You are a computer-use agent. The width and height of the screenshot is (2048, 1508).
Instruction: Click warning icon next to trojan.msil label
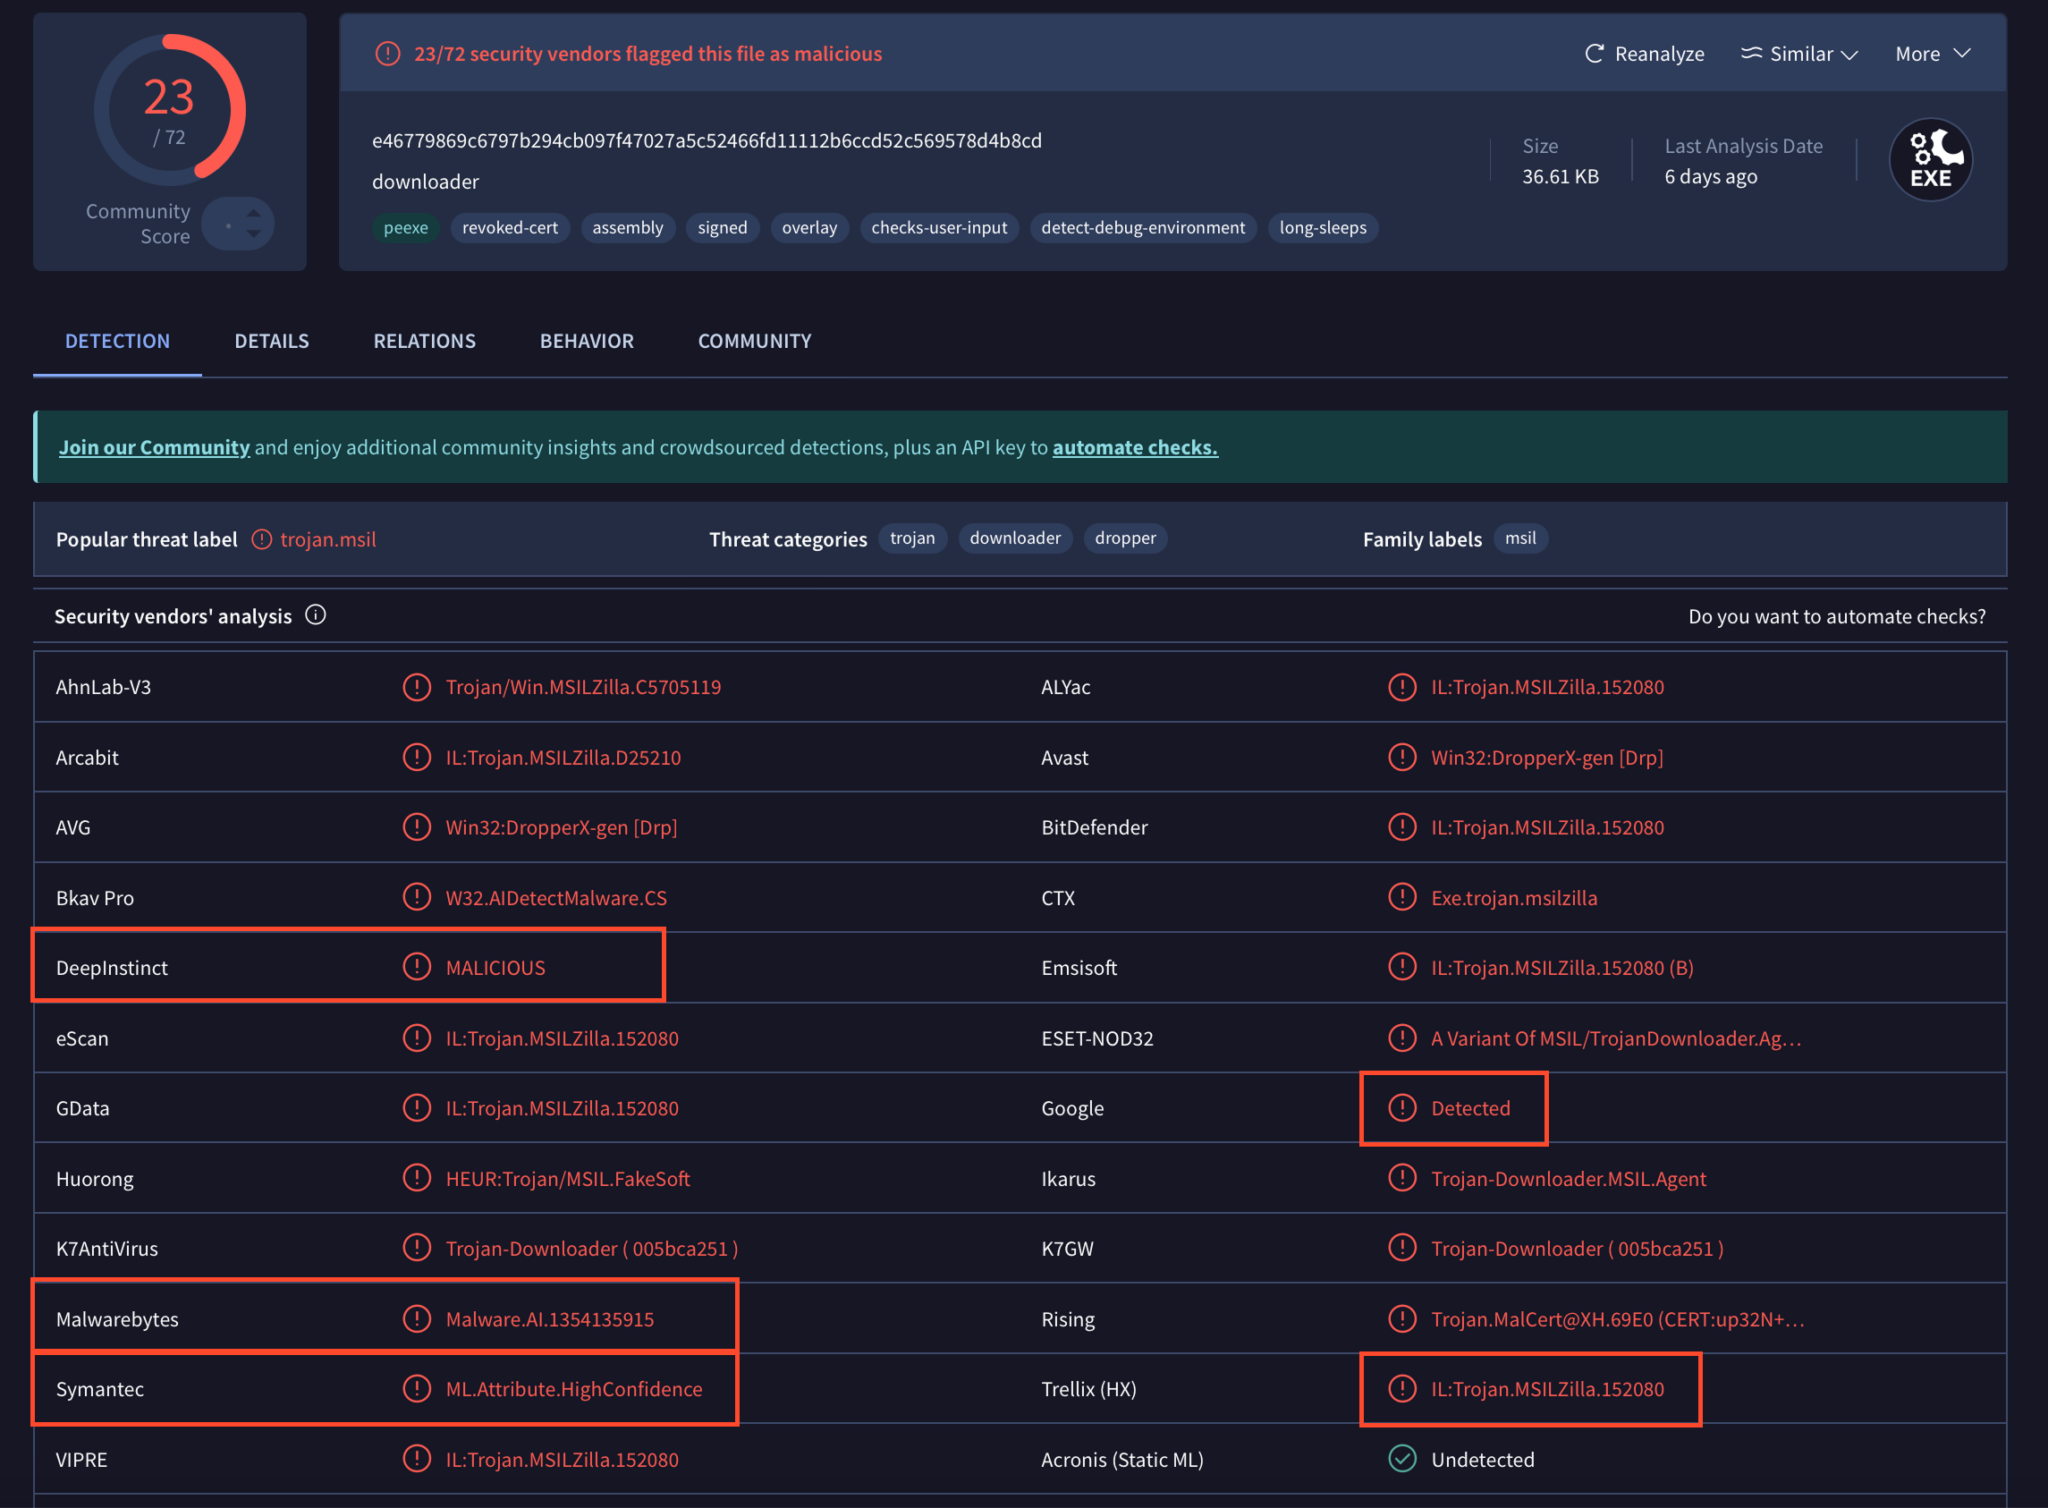262,539
